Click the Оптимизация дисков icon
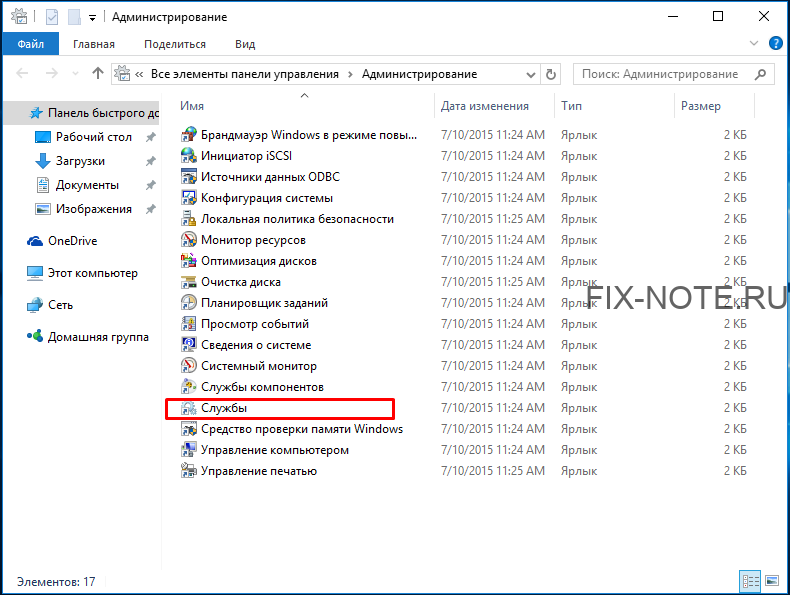 pyautogui.click(x=188, y=261)
